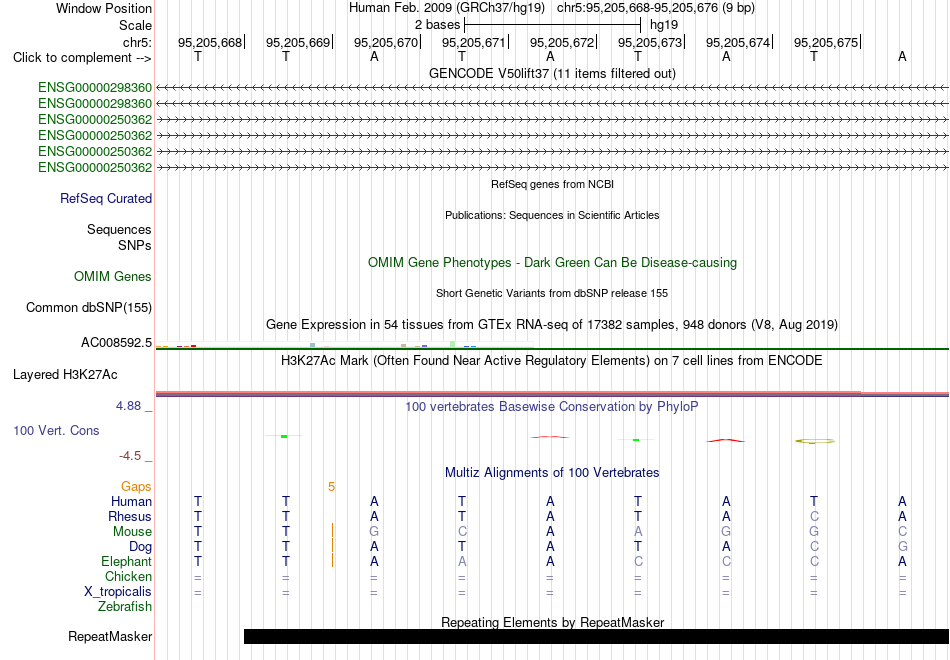Click the '2 bases' scale bar
The width and height of the screenshot is (950, 660).
(552, 25)
